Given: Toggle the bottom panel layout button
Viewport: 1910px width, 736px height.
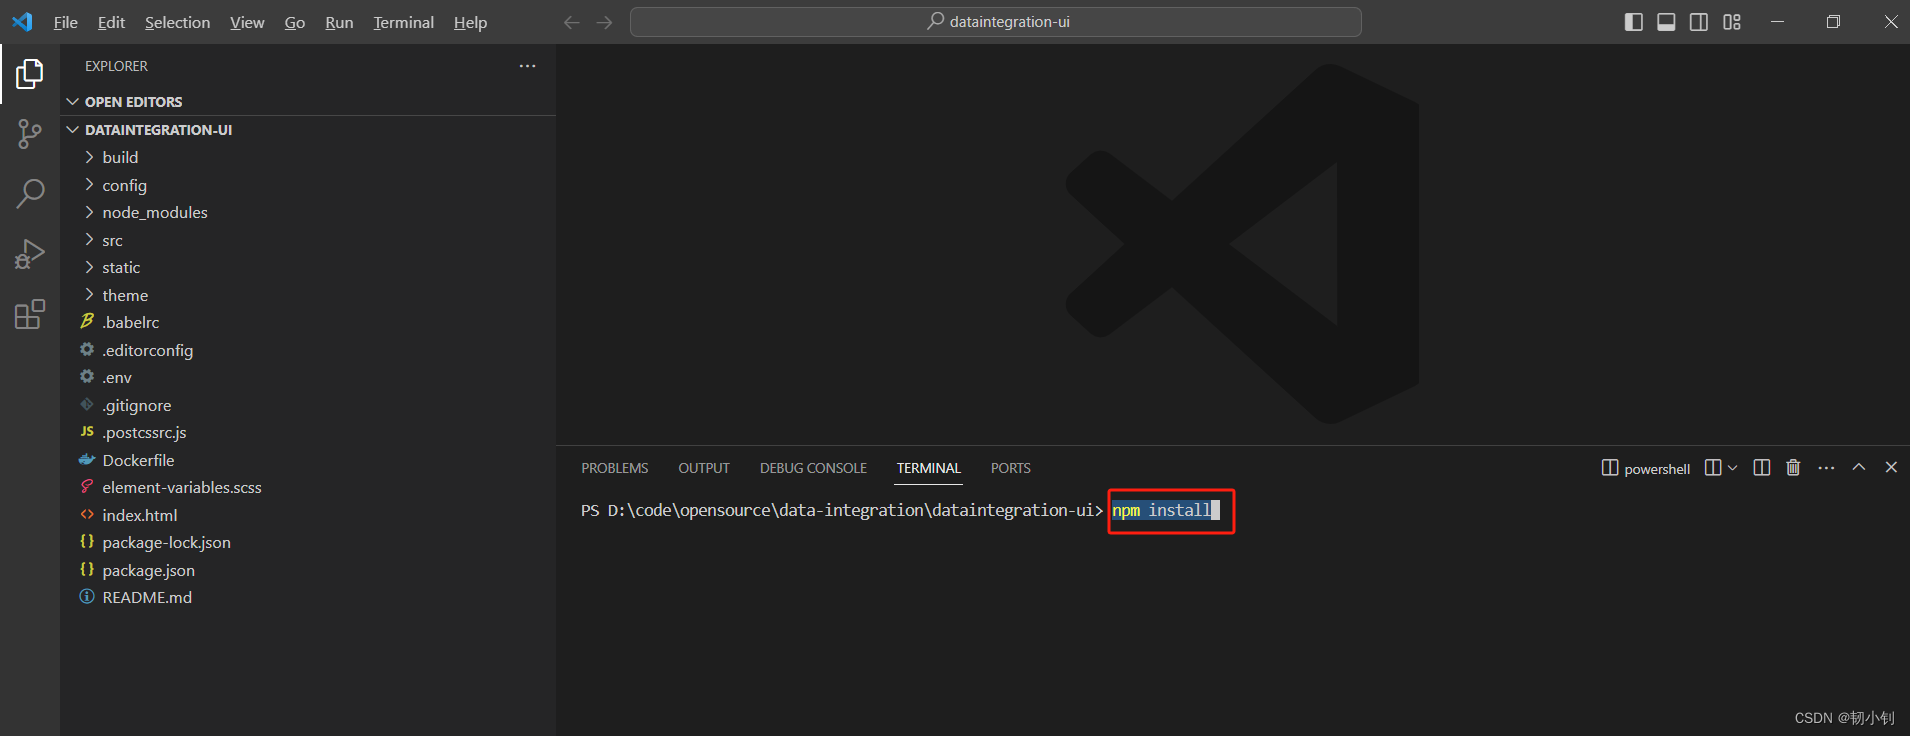Looking at the screenshot, I should [1666, 22].
